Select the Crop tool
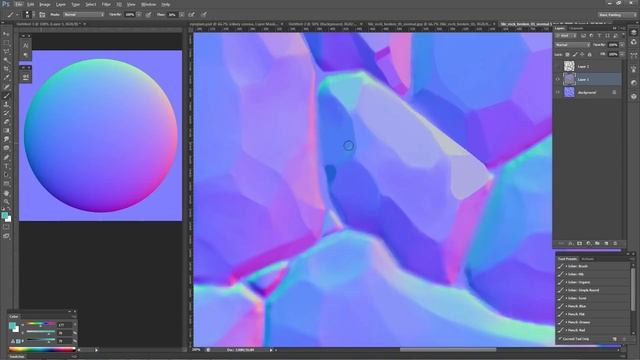Screen dimensions: 640x360 click(x=6, y=69)
